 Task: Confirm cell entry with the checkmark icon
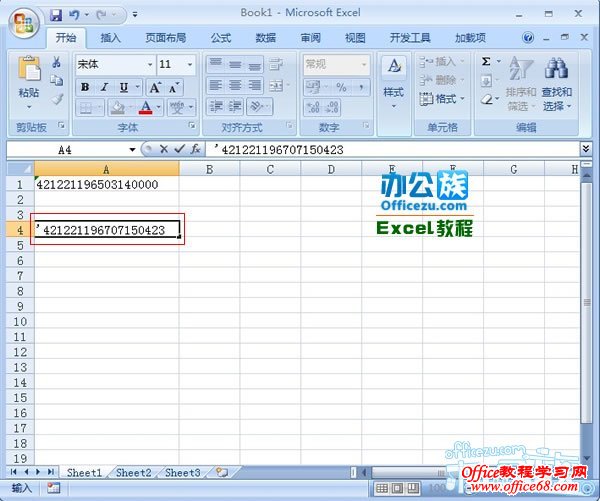179,149
